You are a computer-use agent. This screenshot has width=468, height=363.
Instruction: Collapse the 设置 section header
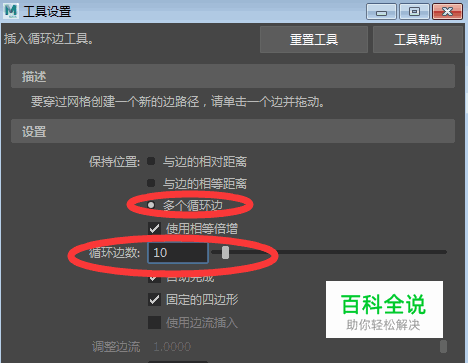[233, 131]
